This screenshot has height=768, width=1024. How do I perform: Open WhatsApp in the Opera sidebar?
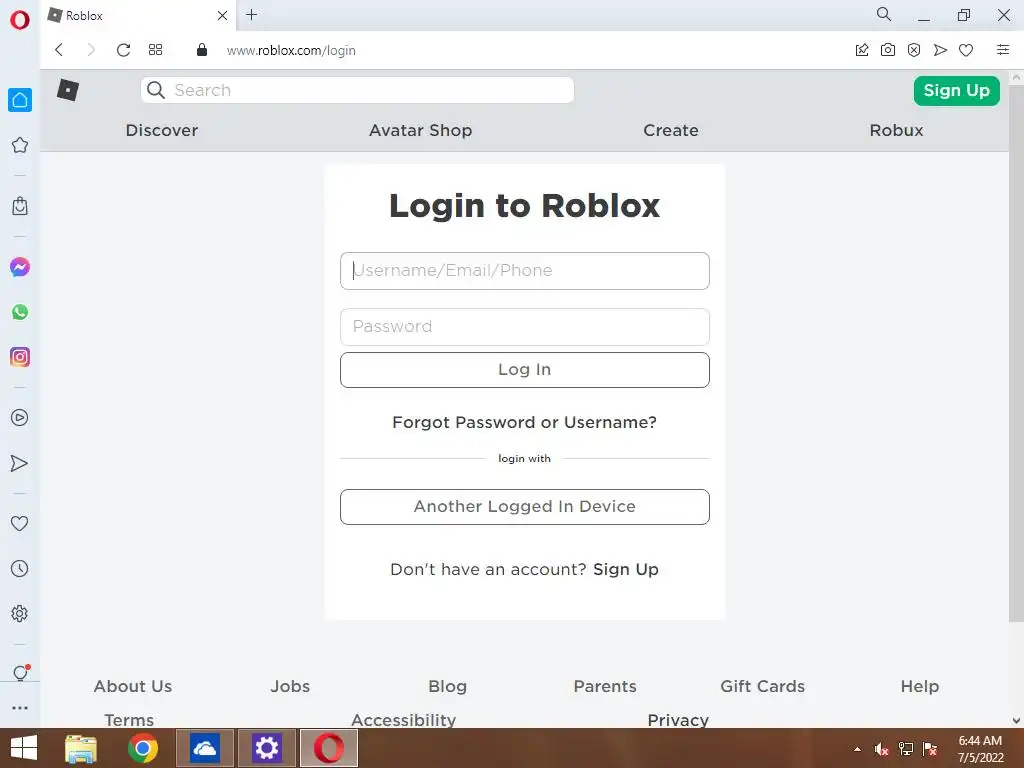tap(20, 312)
